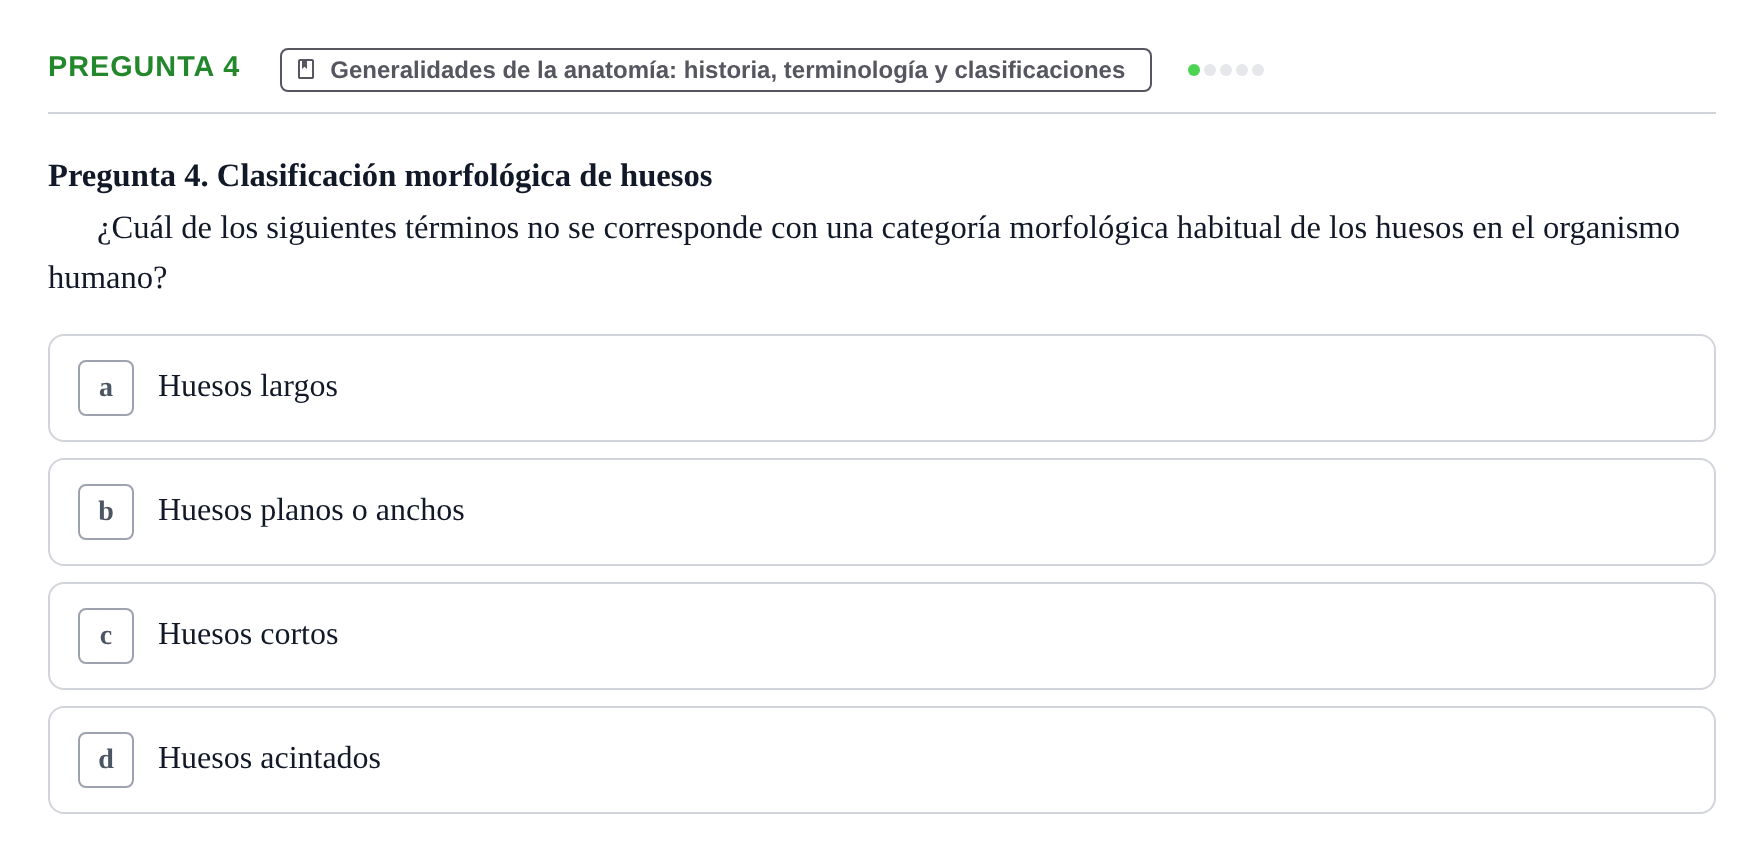Viewport: 1764px width, 864px height.
Task: Select the letter b answer box
Action: [106, 512]
